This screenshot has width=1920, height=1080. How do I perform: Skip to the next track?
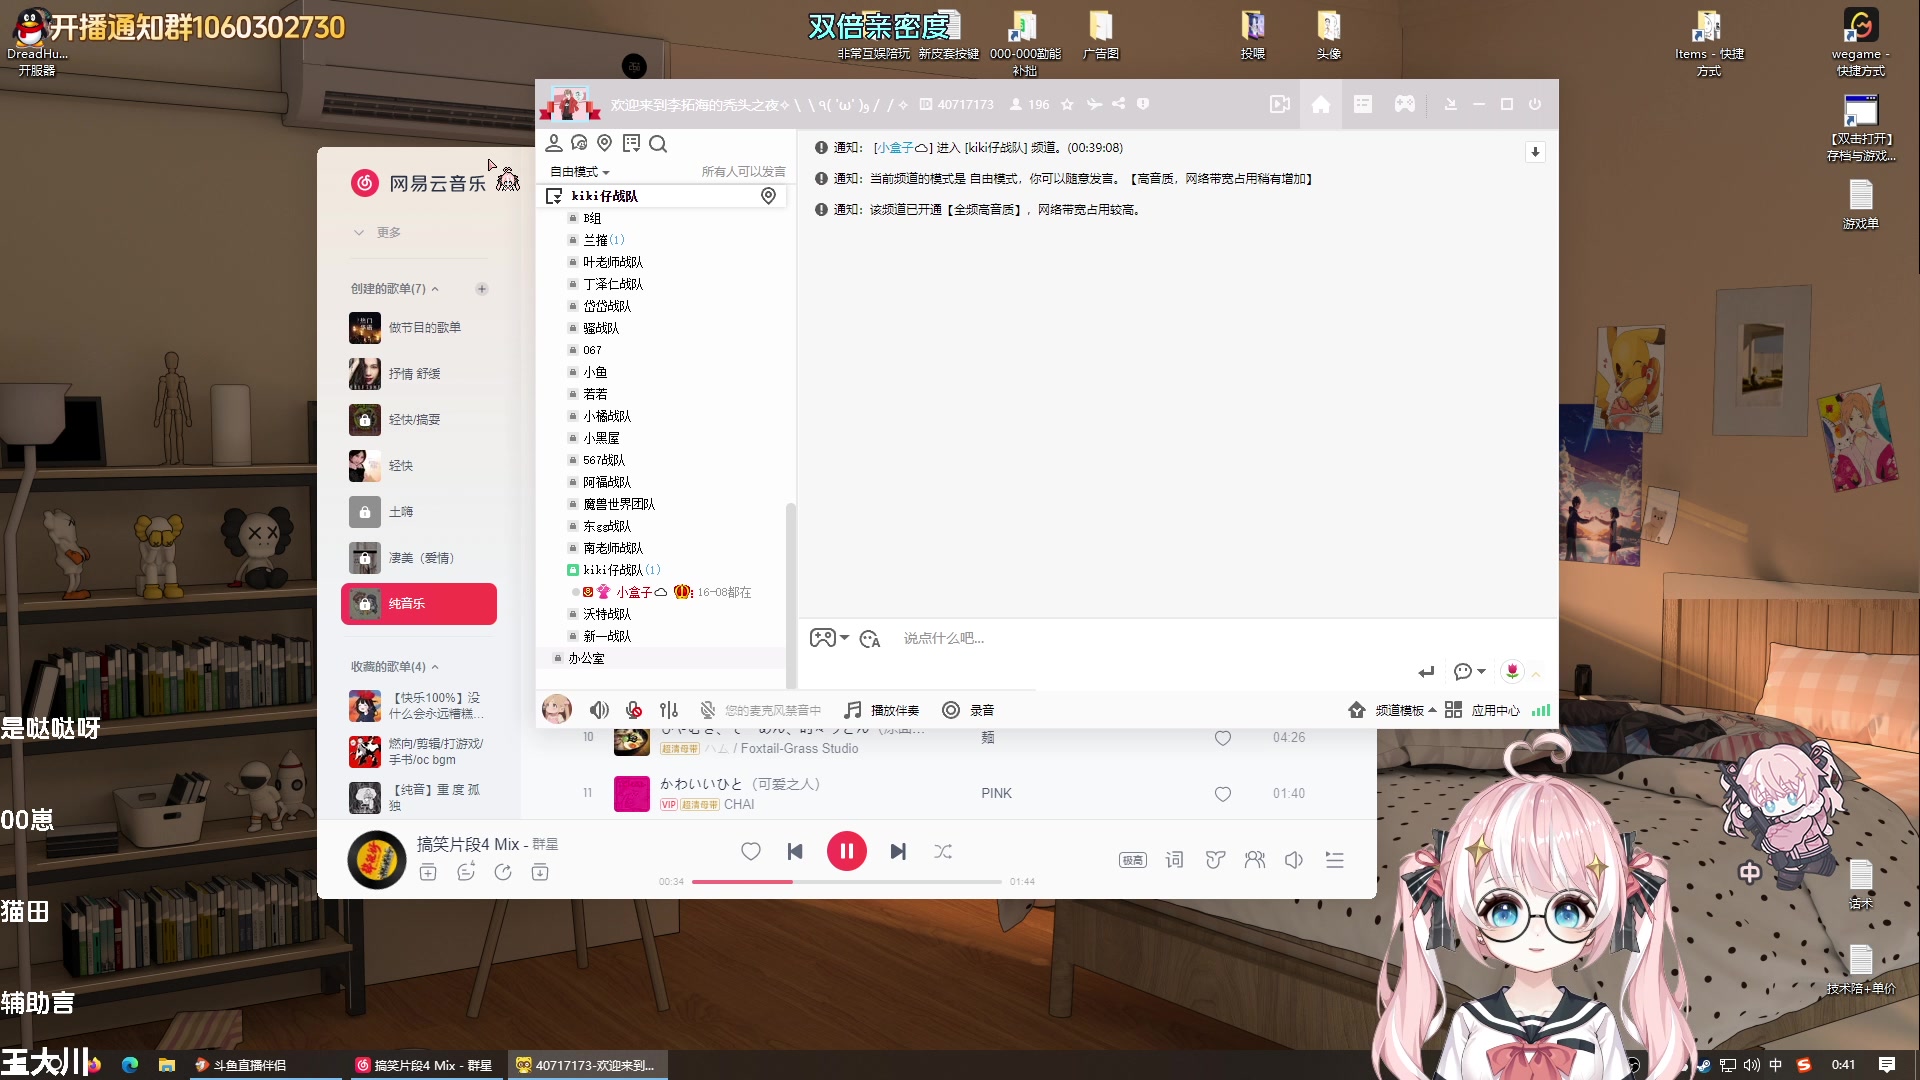(898, 851)
